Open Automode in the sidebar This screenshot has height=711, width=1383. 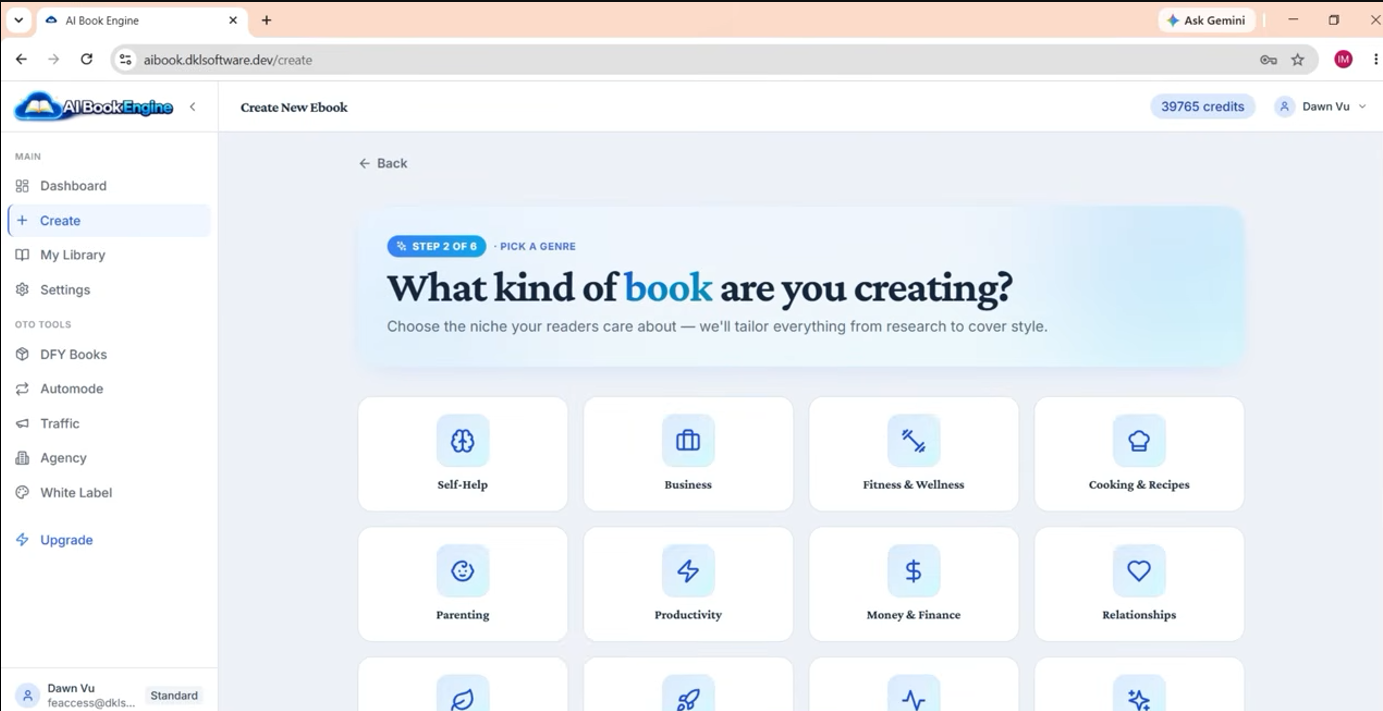109,389
